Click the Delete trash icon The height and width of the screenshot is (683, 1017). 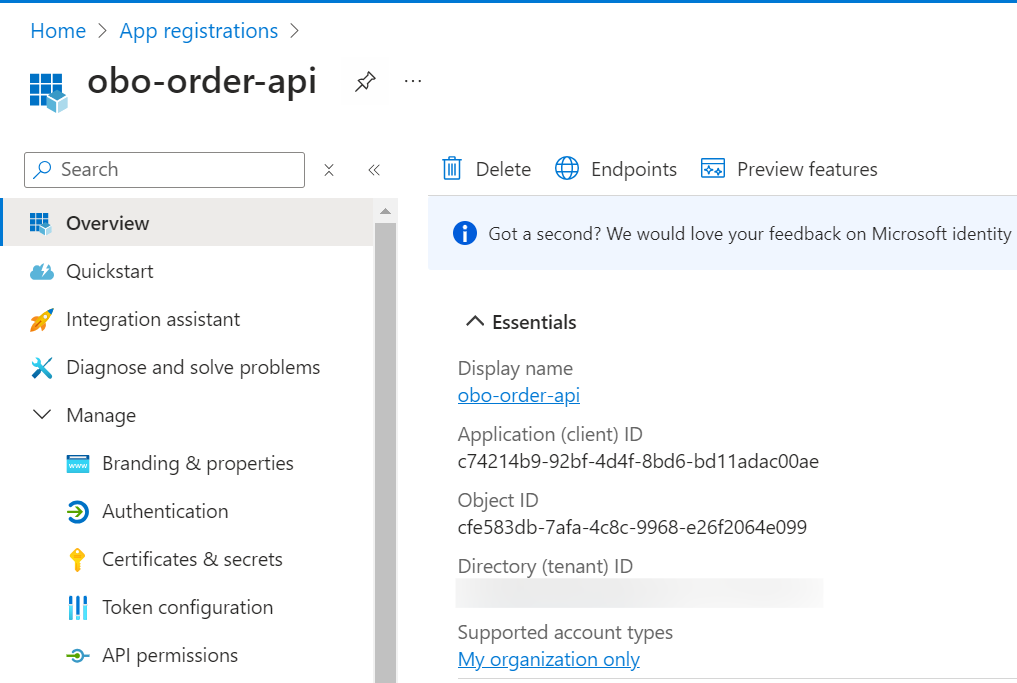(451, 169)
